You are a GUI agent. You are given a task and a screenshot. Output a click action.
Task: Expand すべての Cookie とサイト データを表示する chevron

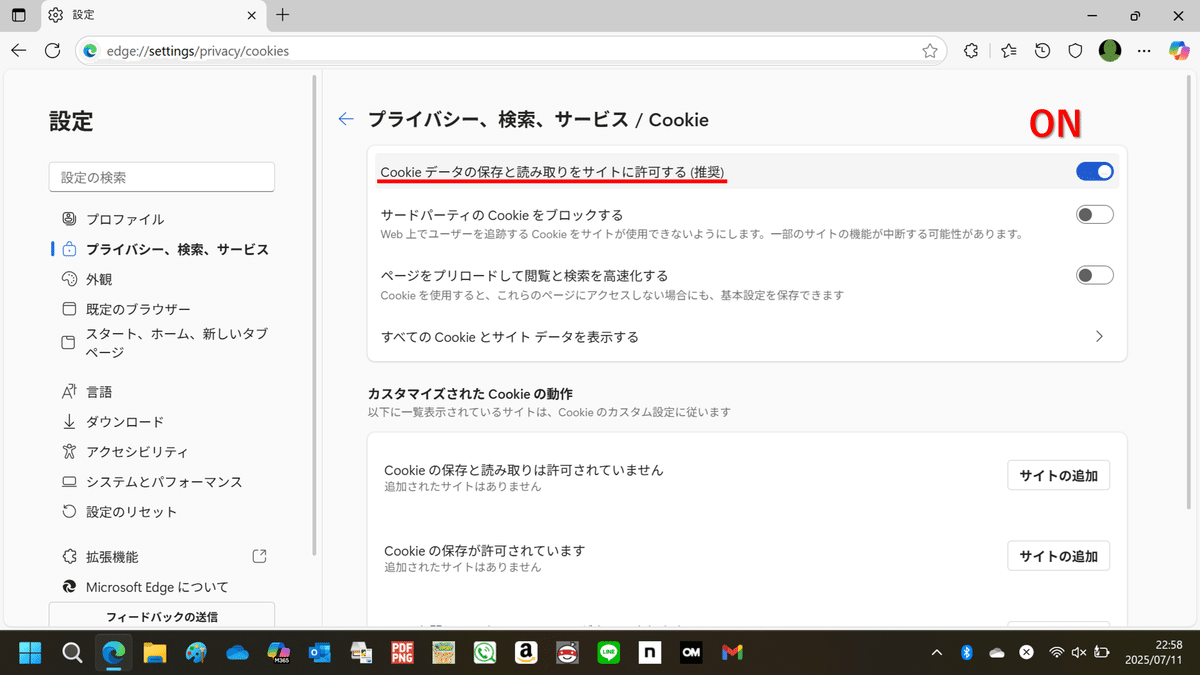coord(1099,337)
